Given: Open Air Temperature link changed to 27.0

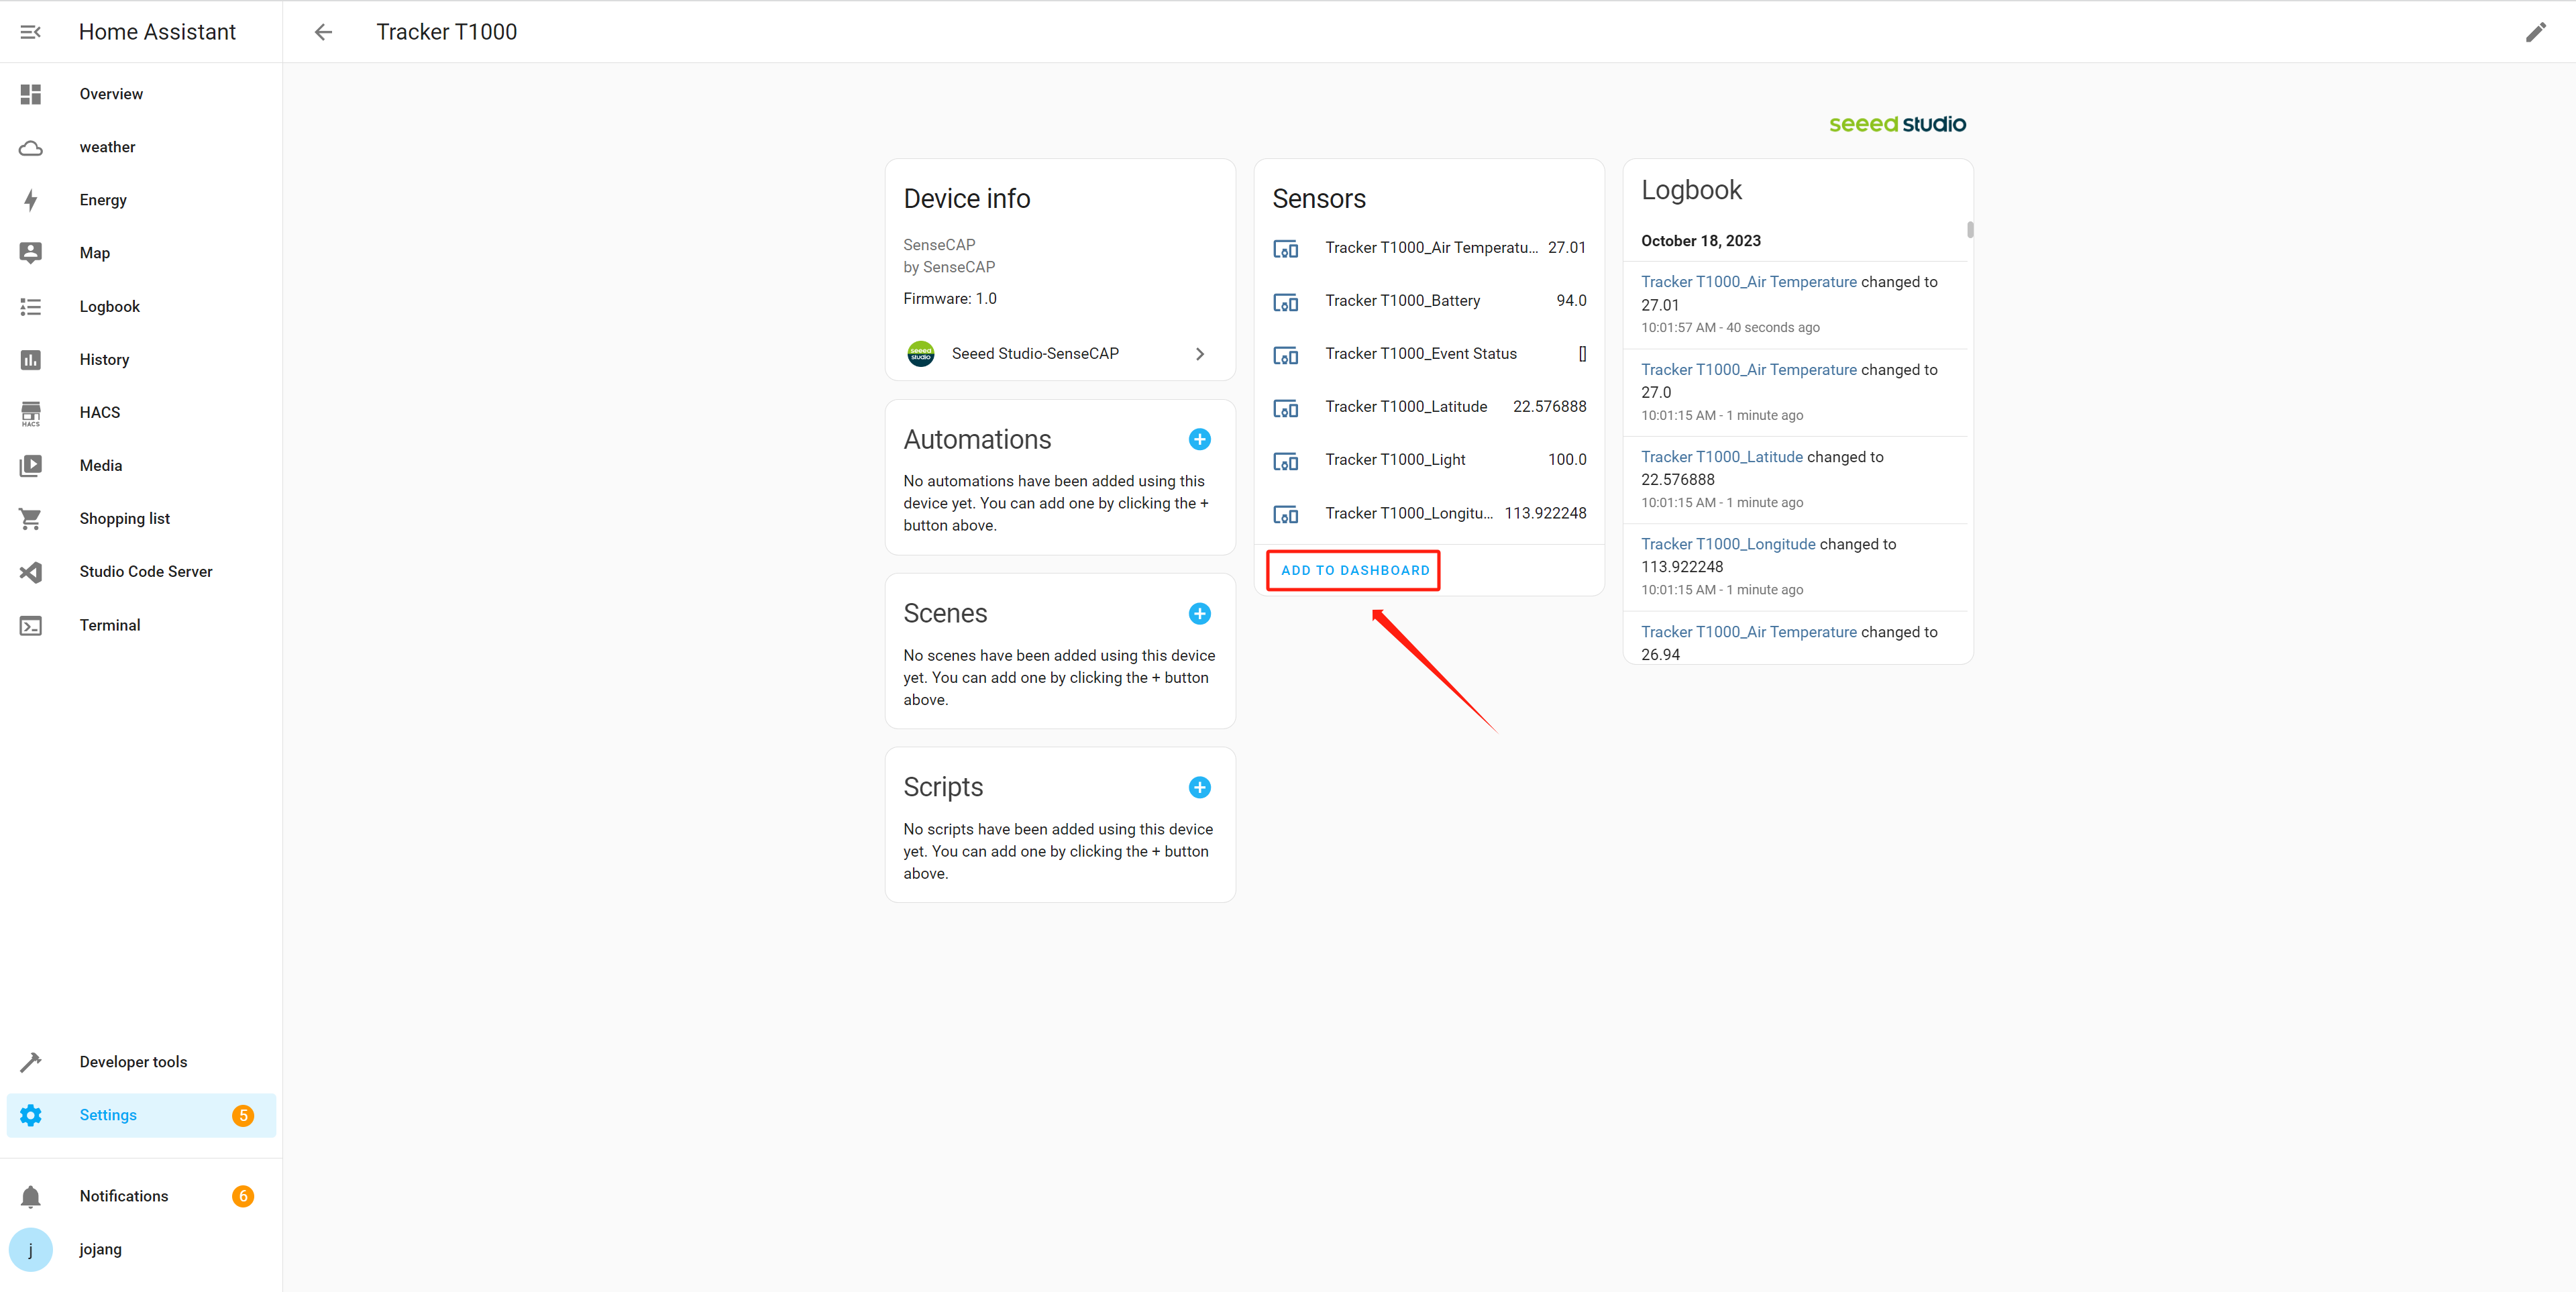Looking at the screenshot, I should tap(1748, 370).
